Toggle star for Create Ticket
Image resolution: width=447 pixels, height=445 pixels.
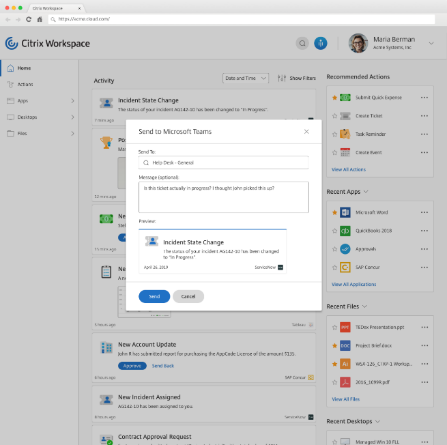335,116
